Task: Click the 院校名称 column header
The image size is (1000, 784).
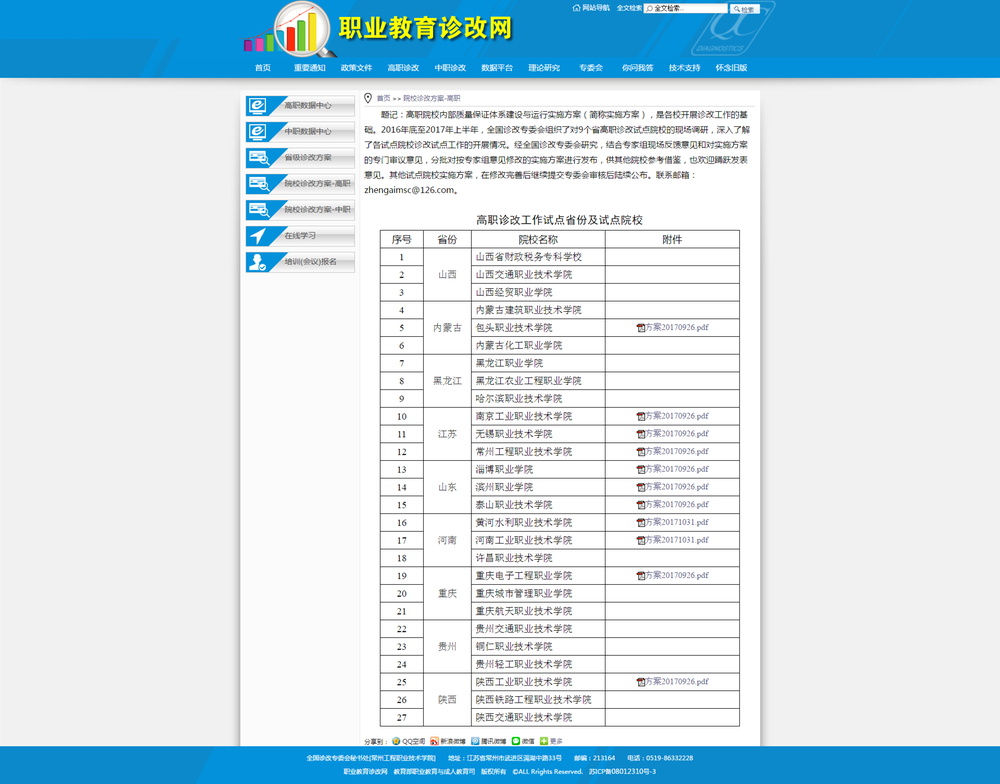Action: coord(538,240)
